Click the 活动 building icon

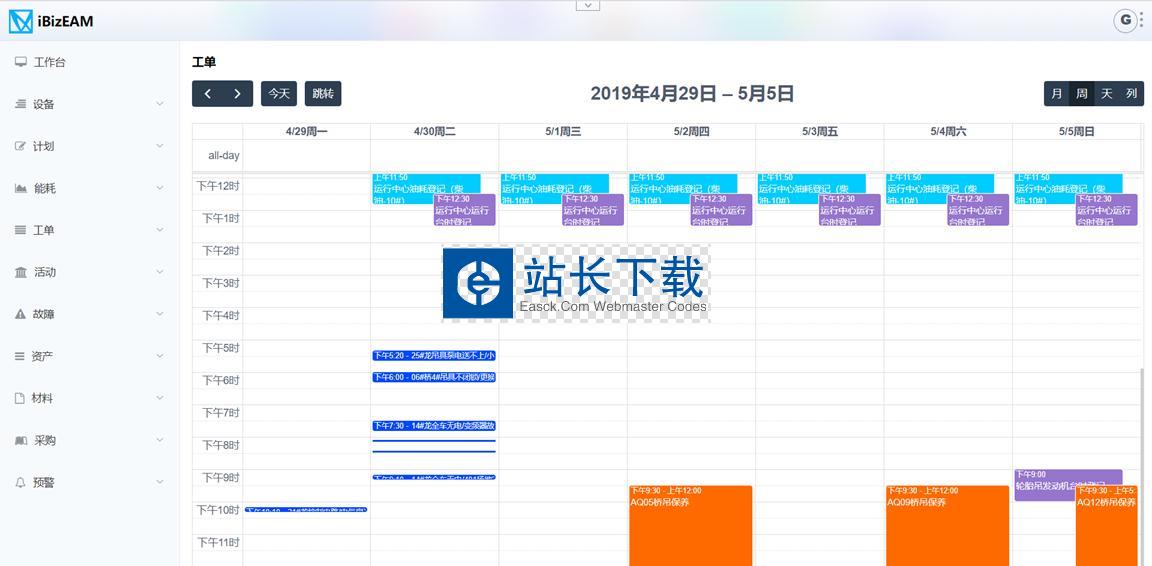pos(21,272)
